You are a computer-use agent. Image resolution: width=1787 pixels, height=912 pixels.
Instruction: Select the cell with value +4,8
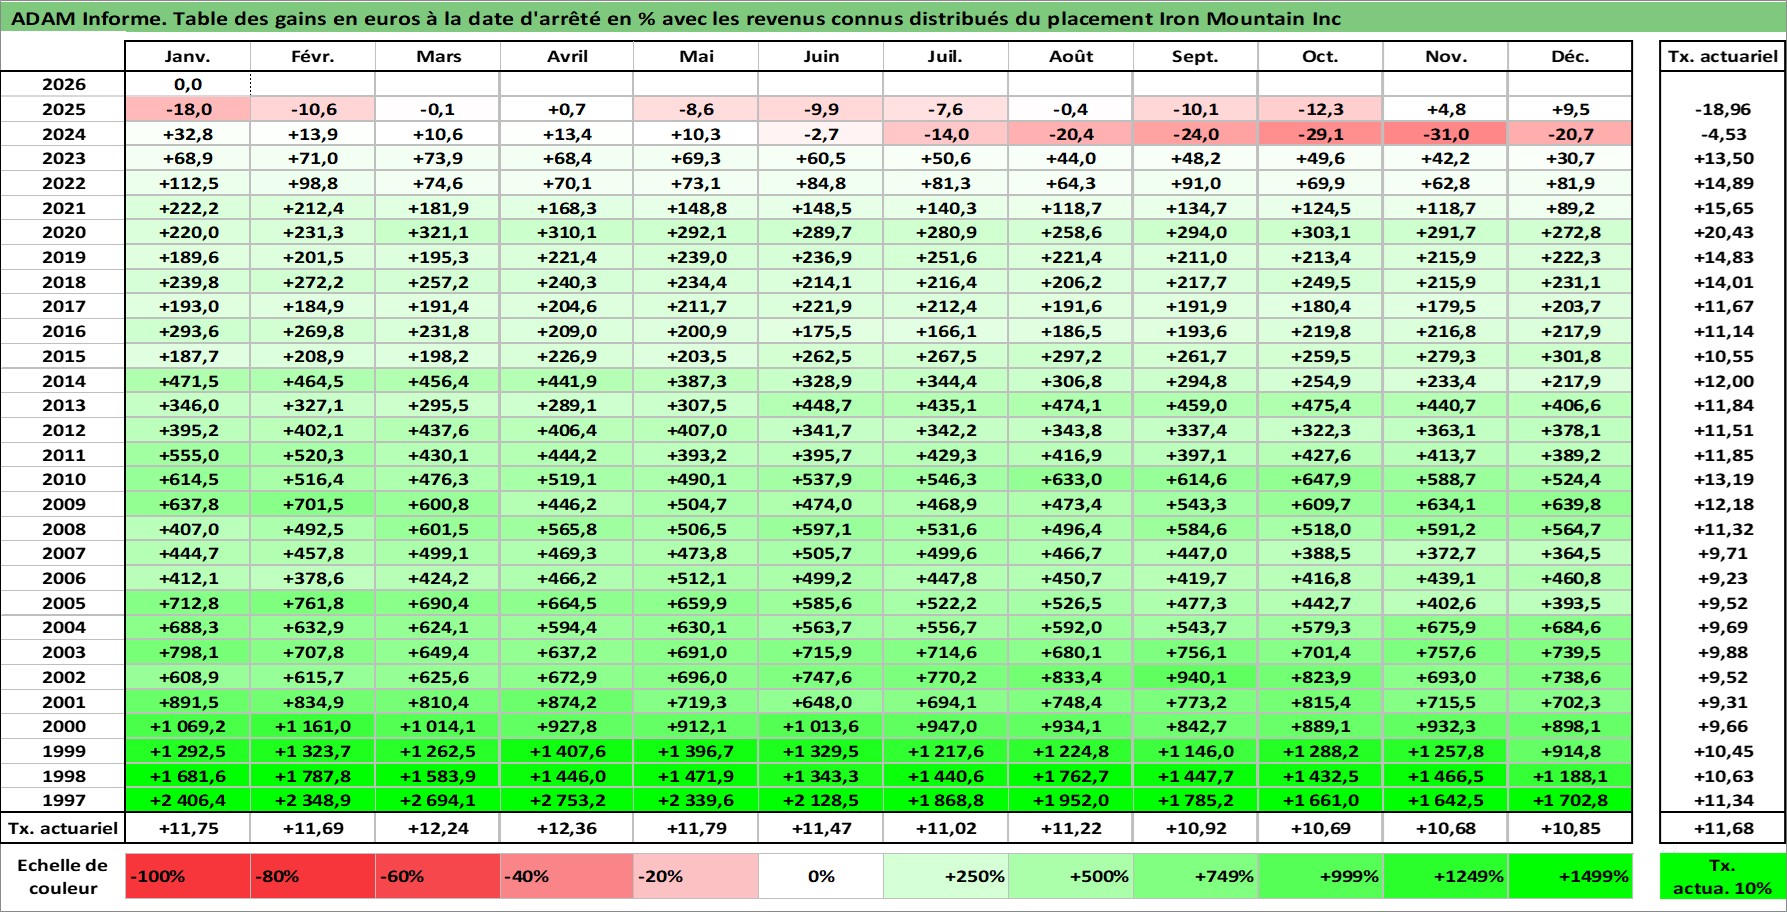[x=1446, y=109]
